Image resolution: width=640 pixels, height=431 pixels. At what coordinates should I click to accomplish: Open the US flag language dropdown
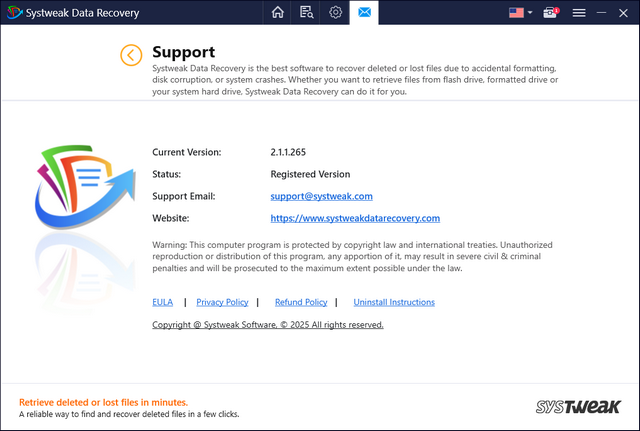click(520, 13)
